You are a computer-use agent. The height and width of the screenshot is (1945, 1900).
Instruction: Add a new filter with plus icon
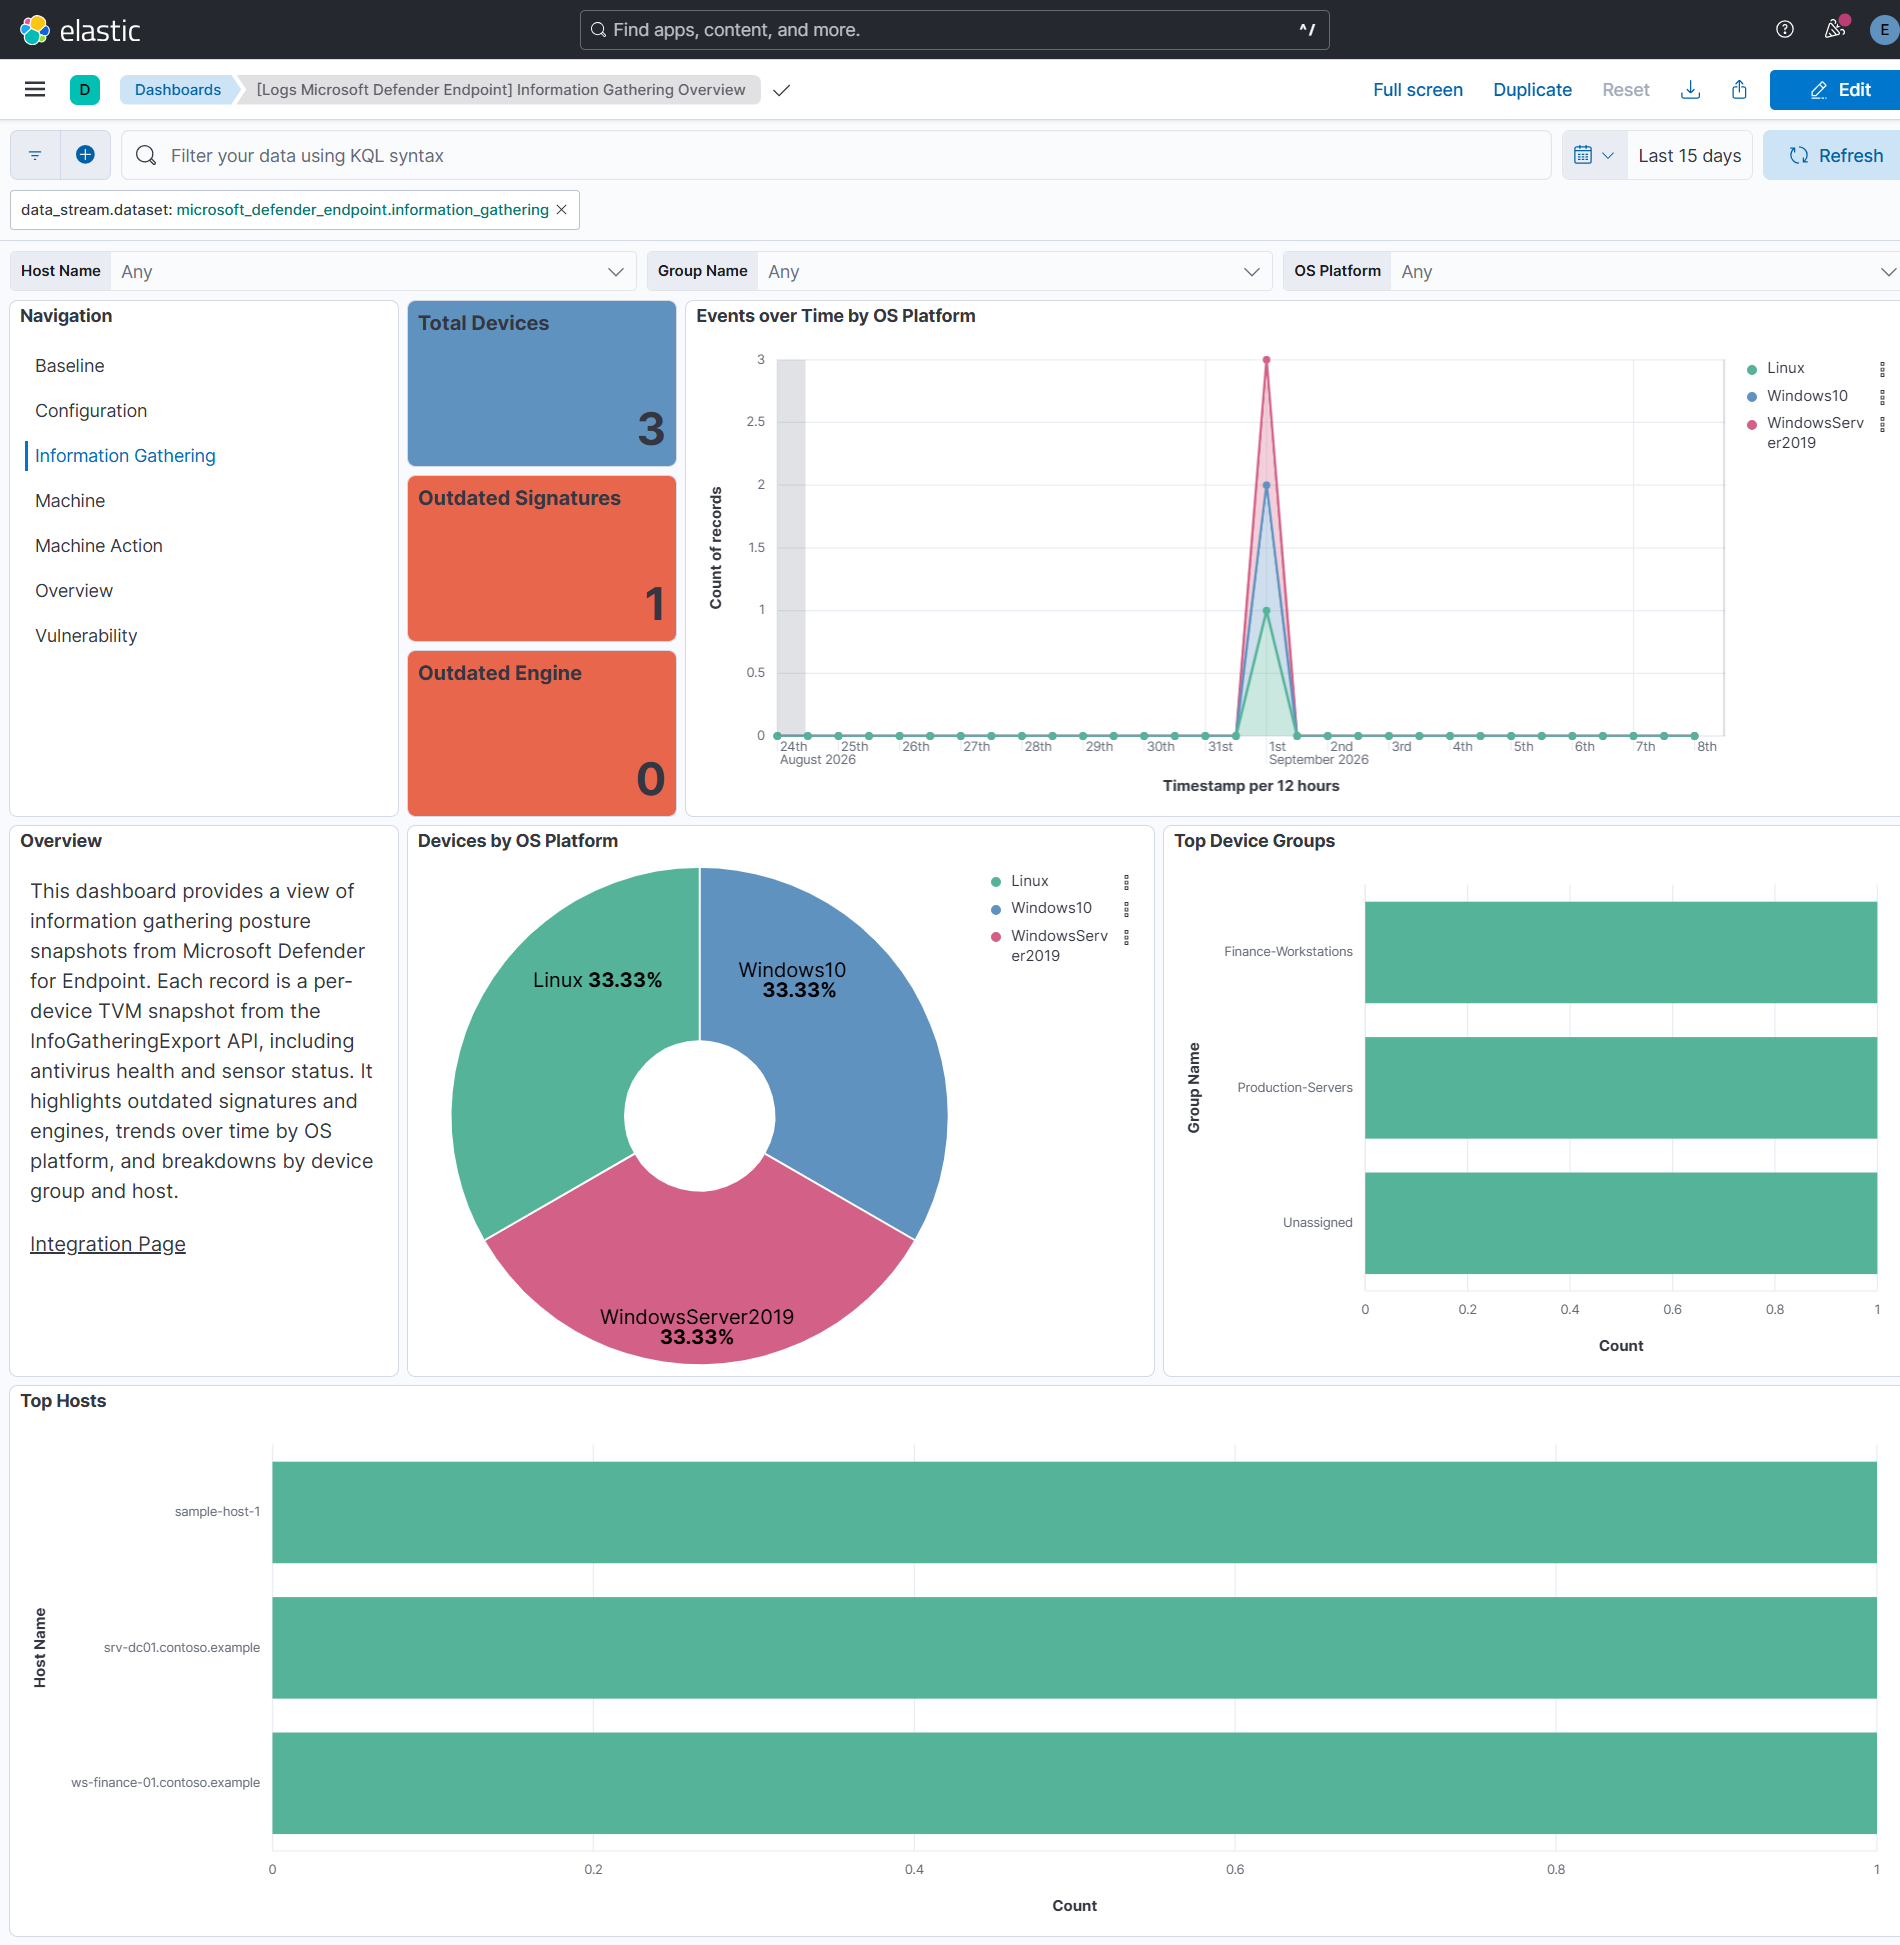click(x=85, y=155)
